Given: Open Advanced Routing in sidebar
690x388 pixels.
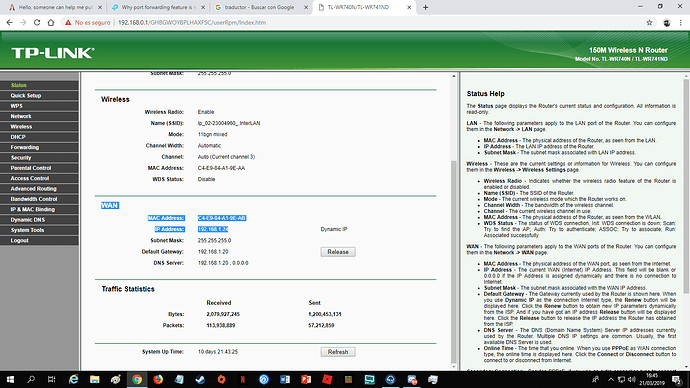Looking at the screenshot, I should [x=39, y=189].
